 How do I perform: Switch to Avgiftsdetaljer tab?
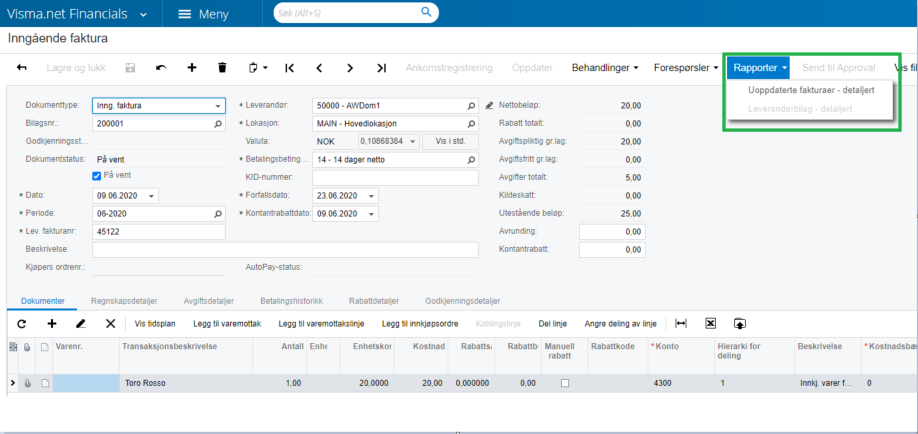(x=208, y=301)
